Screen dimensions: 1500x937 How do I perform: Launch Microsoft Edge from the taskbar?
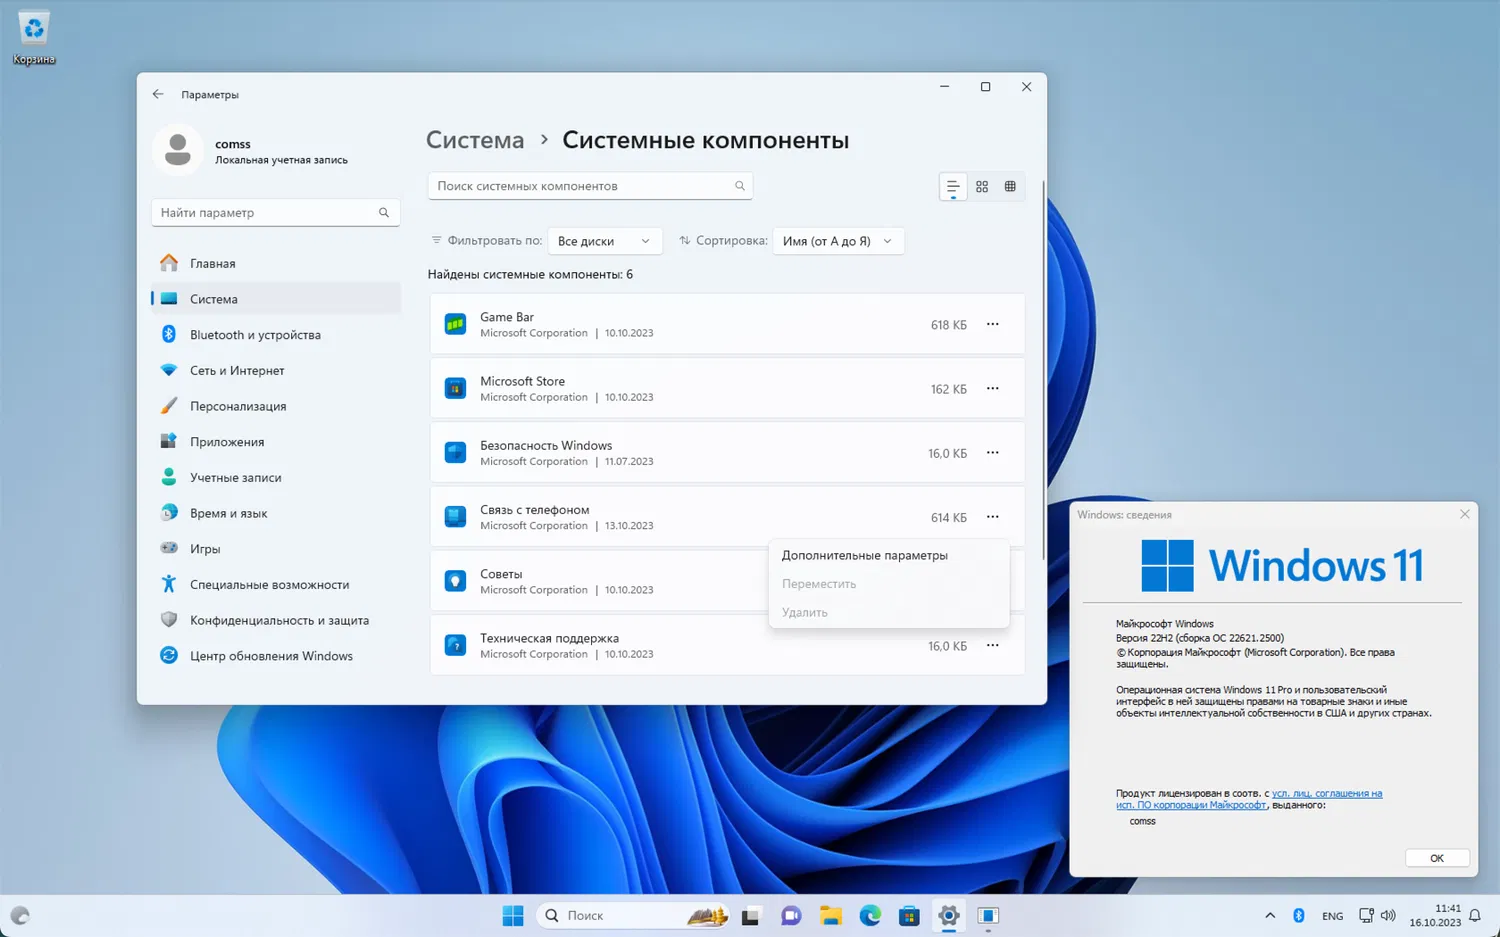pos(870,915)
